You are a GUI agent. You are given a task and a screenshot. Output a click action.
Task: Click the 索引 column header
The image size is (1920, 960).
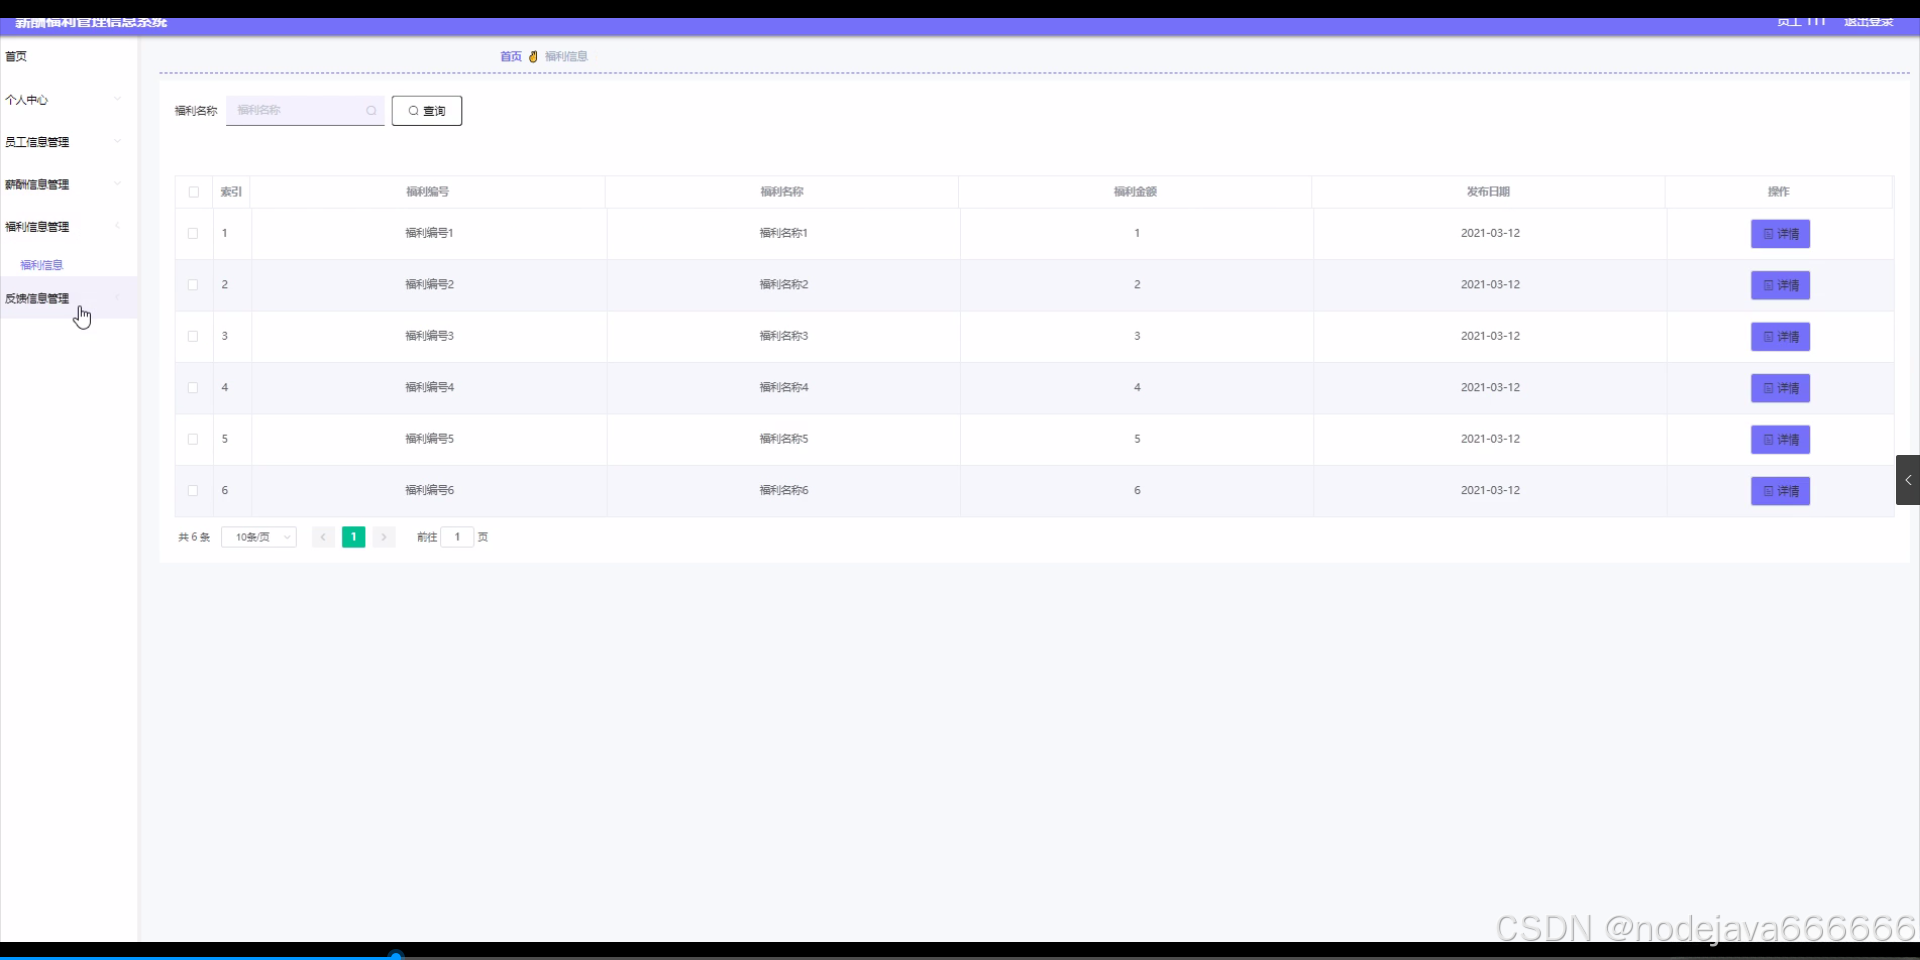coord(231,192)
